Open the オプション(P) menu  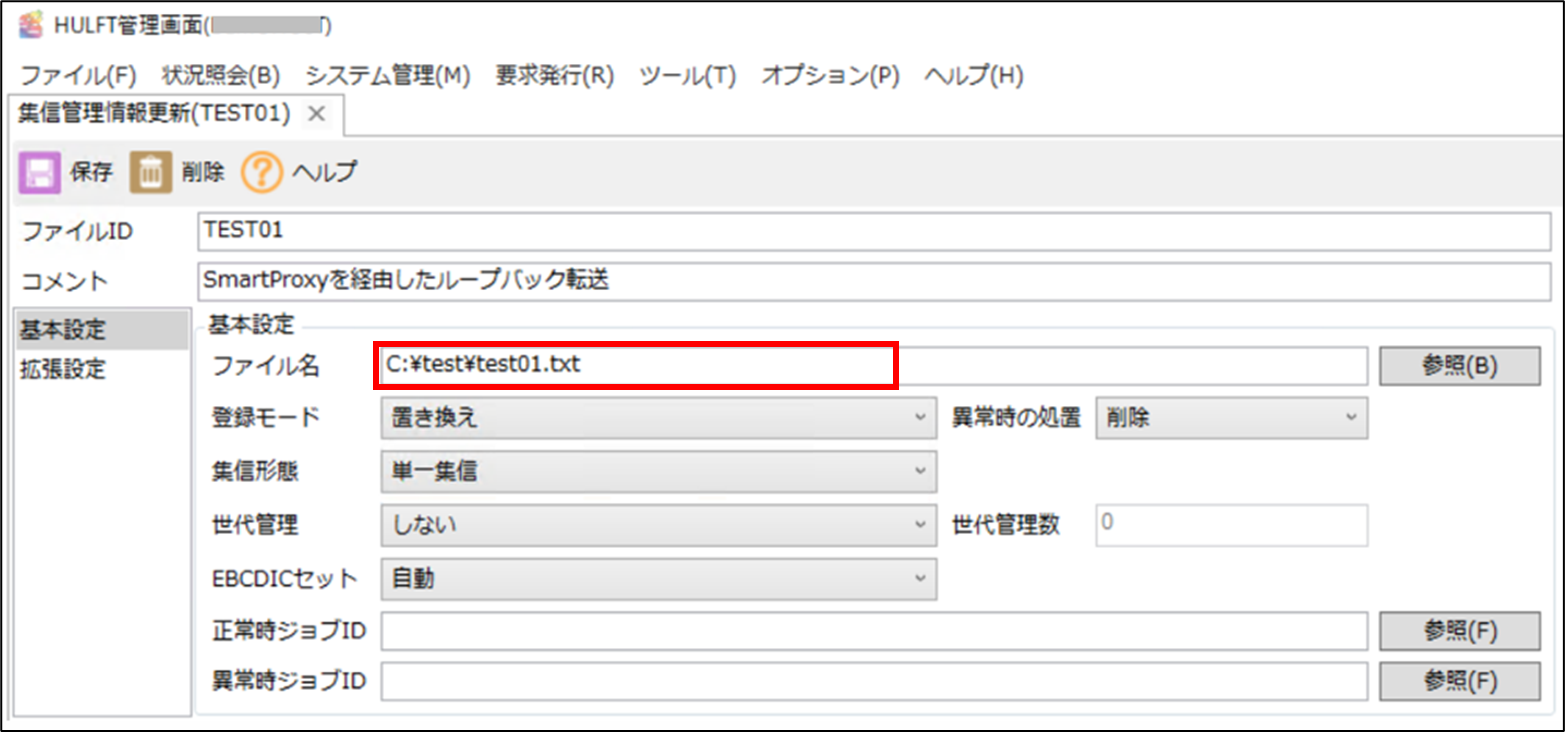pyautogui.click(x=831, y=75)
